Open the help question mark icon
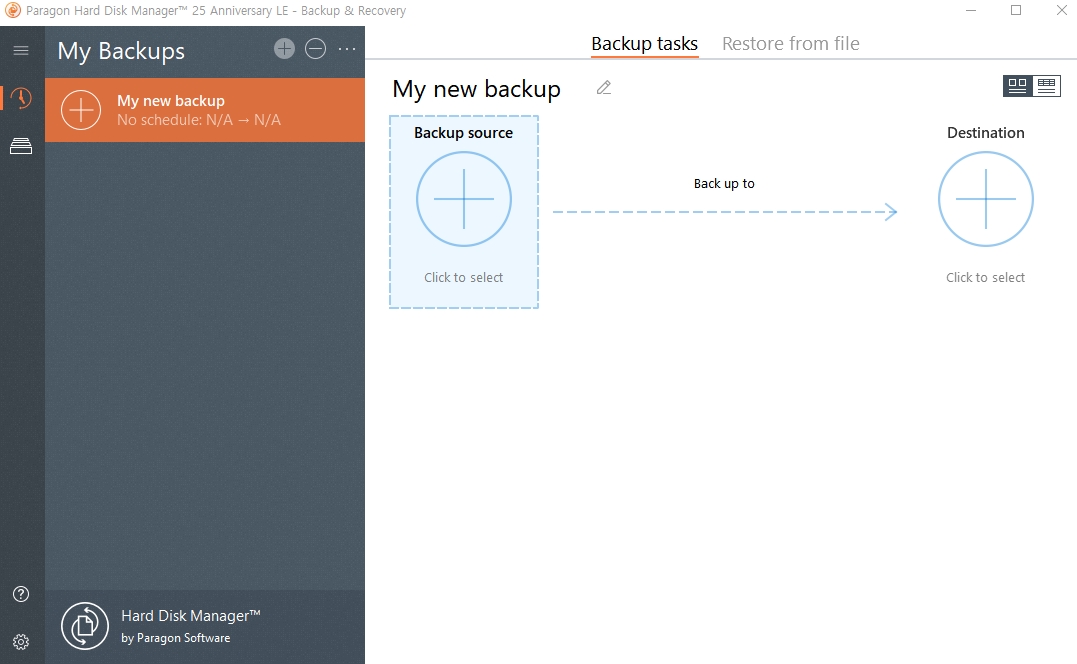This screenshot has height=664, width=1077. coord(21,594)
